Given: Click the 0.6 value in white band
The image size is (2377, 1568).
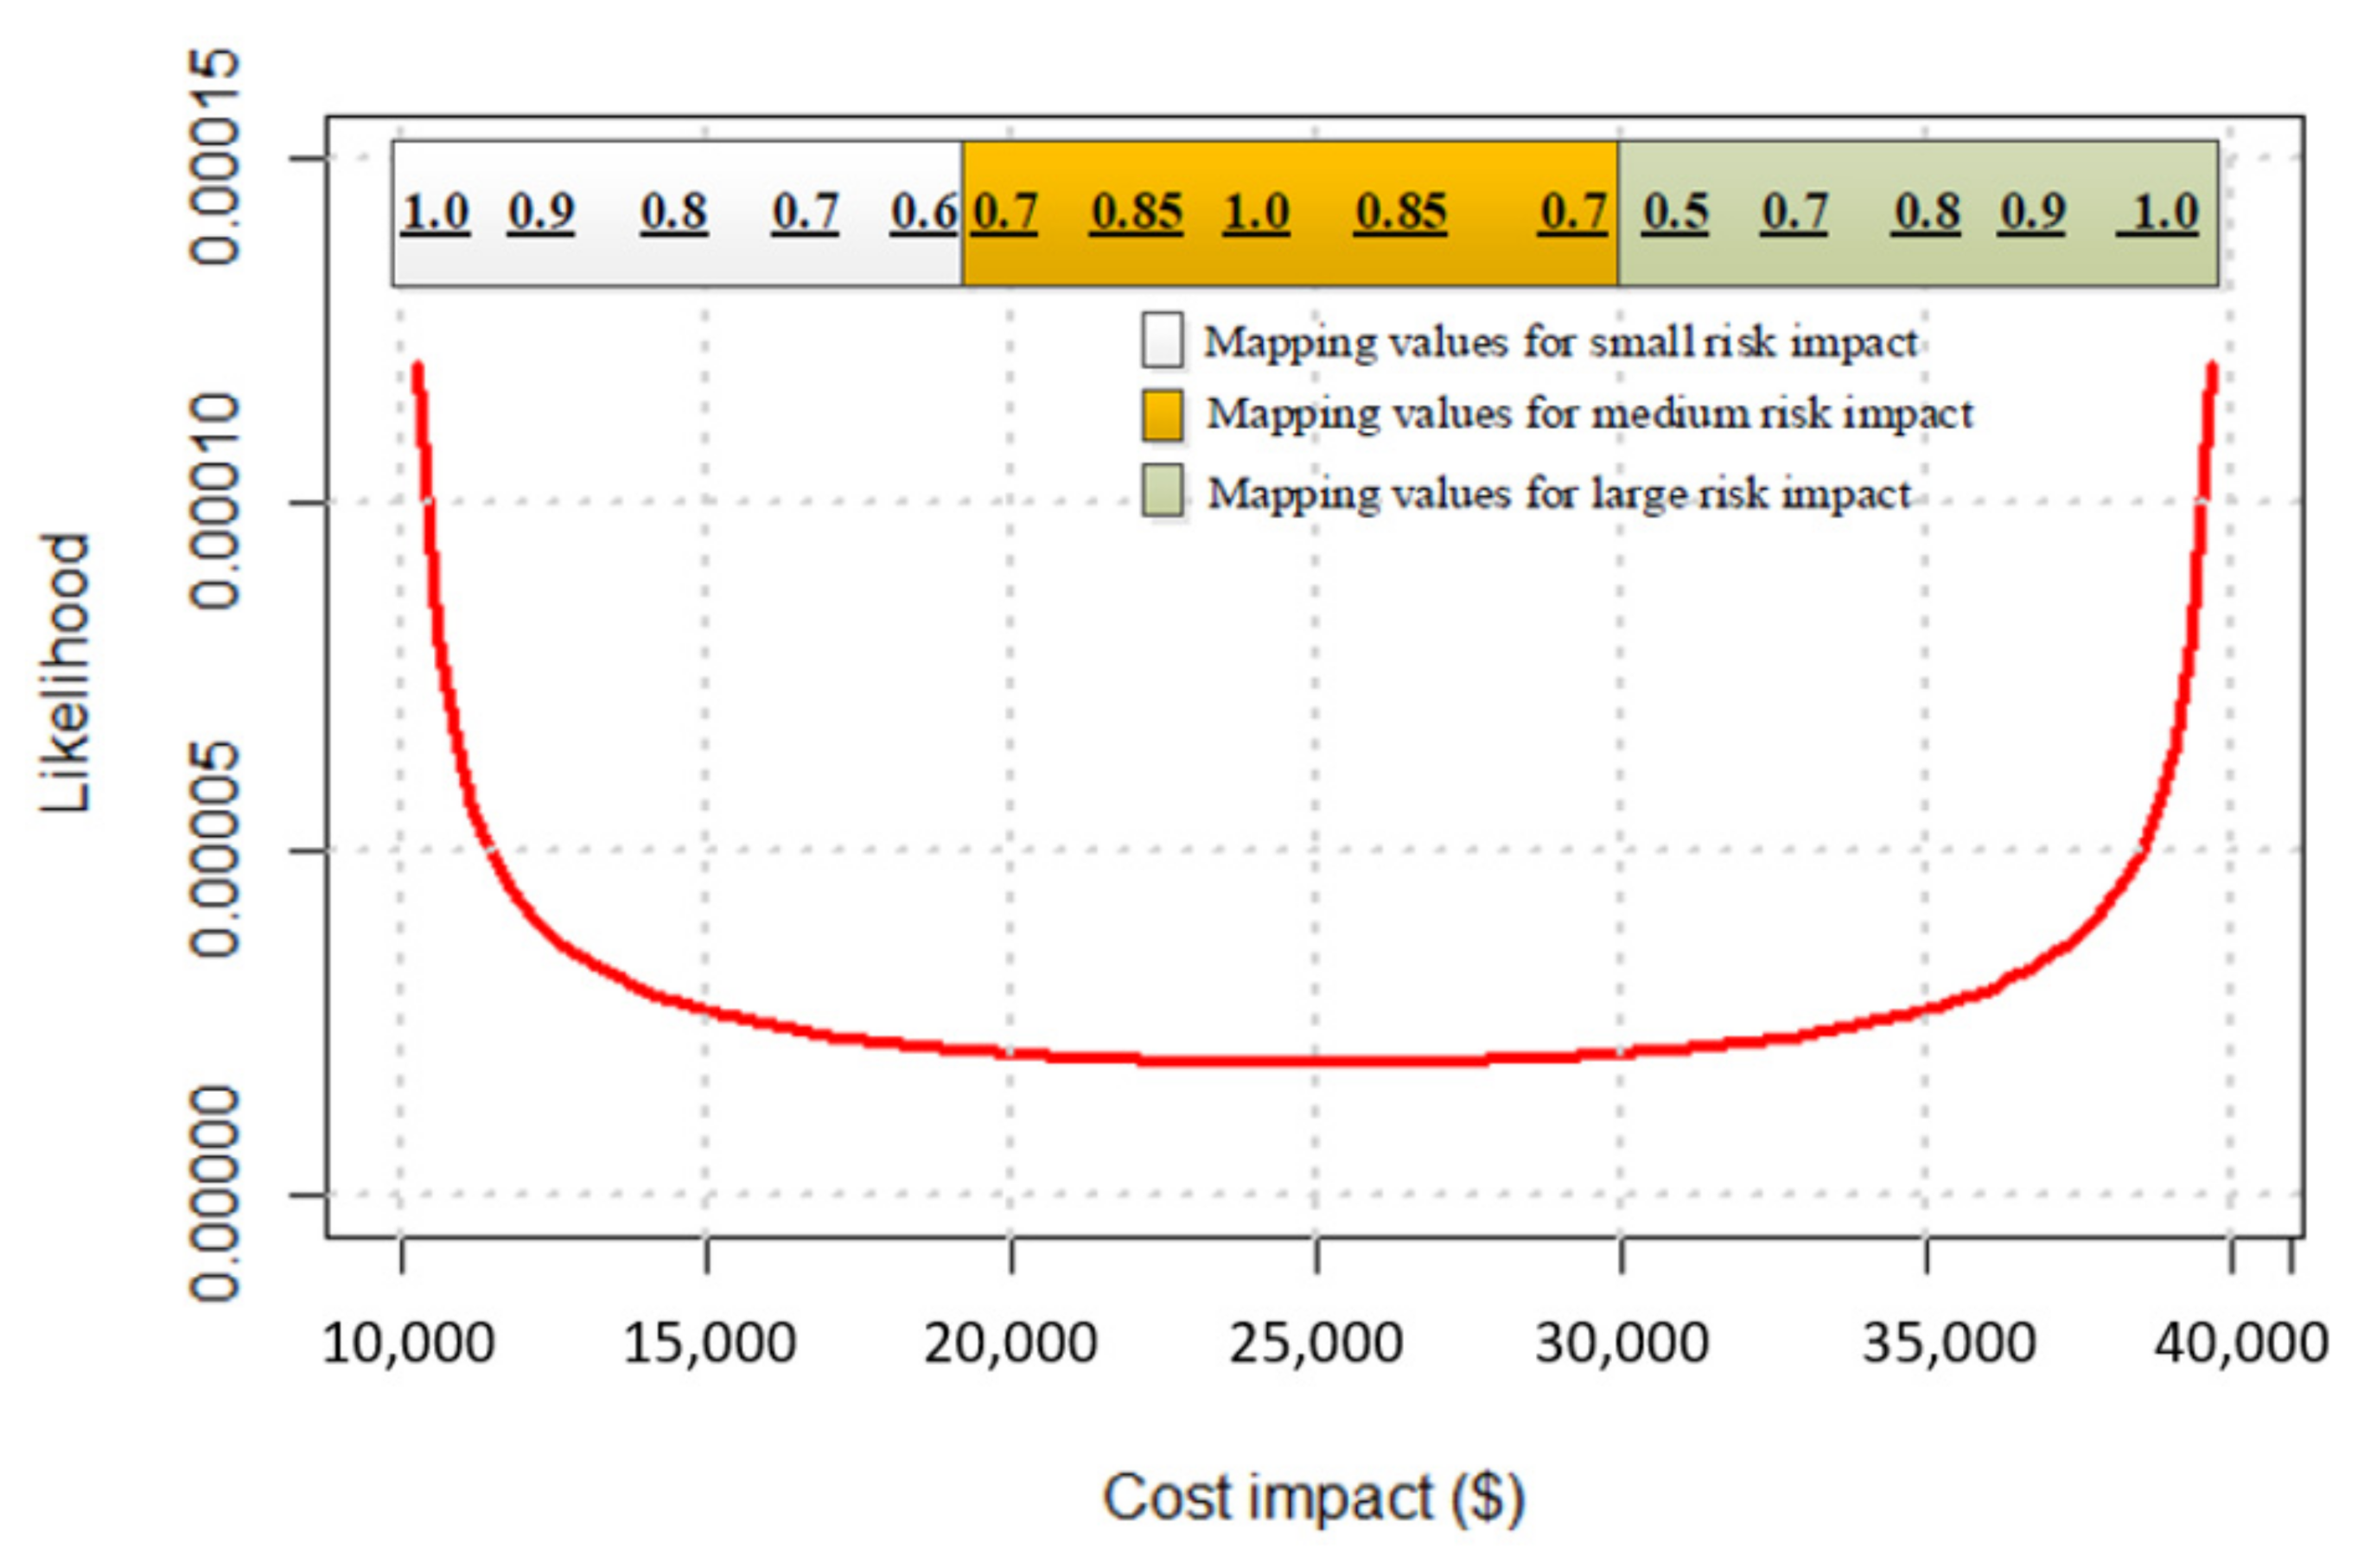Looking at the screenshot, I should click(924, 212).
